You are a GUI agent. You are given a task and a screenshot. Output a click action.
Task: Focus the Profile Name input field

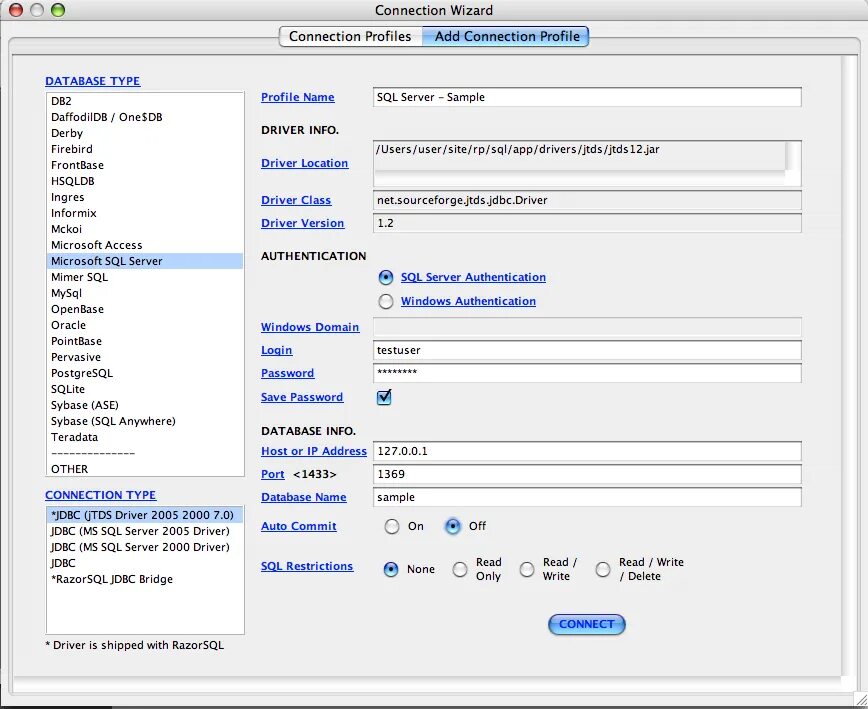pyautogui.click(x=587, y=97)
